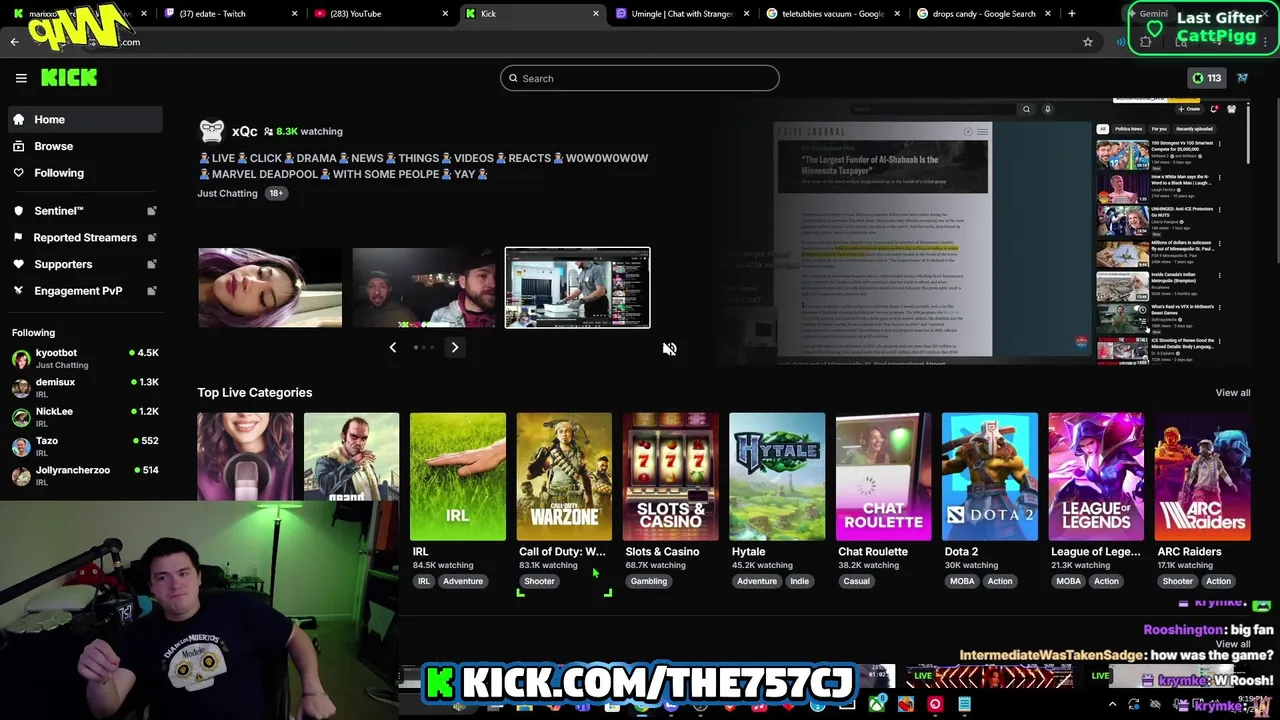
Task: Click MOBA tag under Dota 2
Action: point(962,581)
